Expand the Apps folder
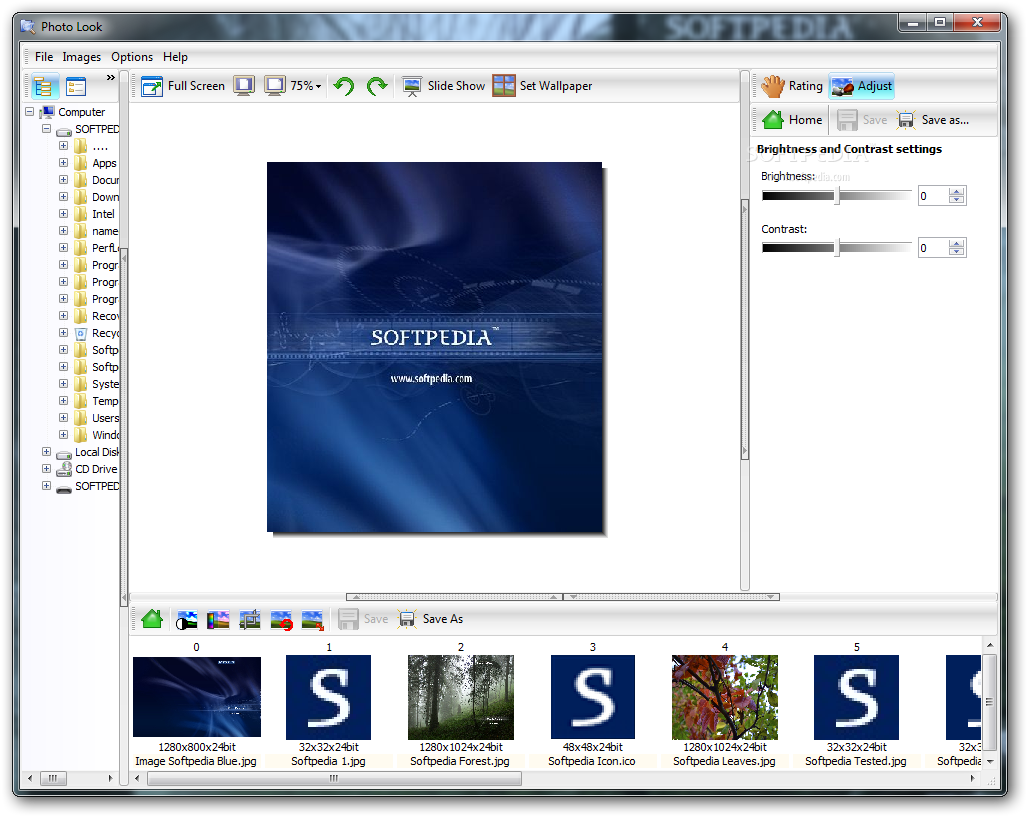Image resolution: width=1028 pixels, height=817 pixels. (x=64, y=163)
